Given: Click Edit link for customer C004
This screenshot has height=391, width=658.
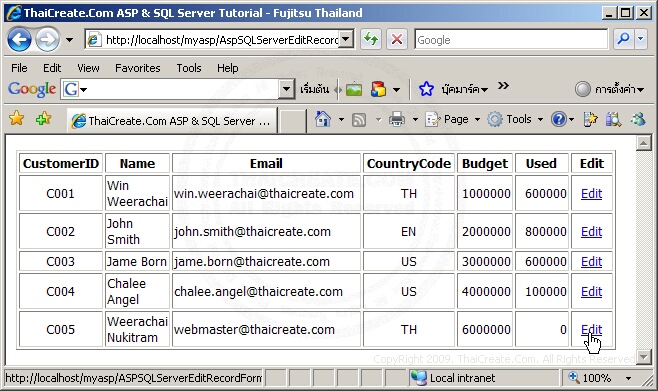Looking at the screenshot, I should (x=591, y=291).
